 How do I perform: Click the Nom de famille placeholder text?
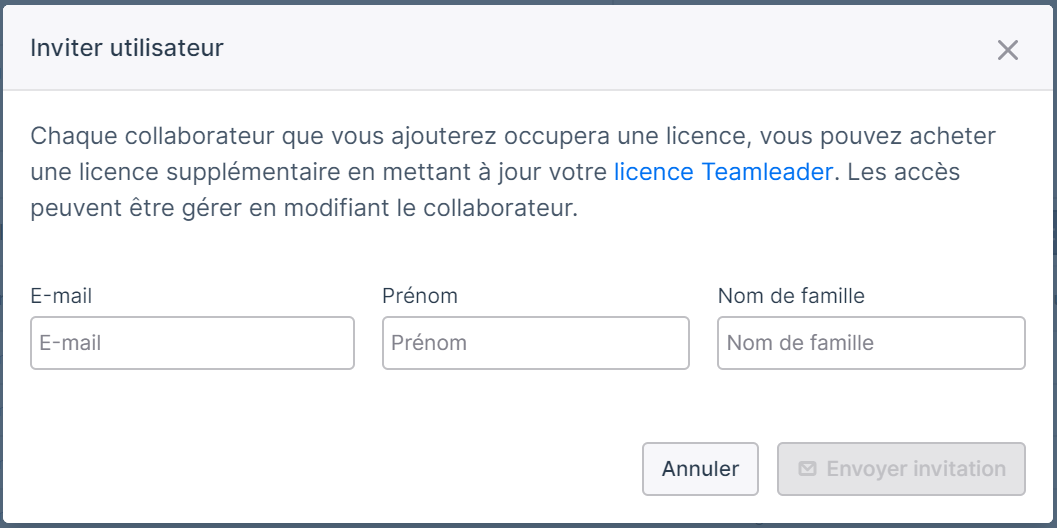click(x=800, y=343)
